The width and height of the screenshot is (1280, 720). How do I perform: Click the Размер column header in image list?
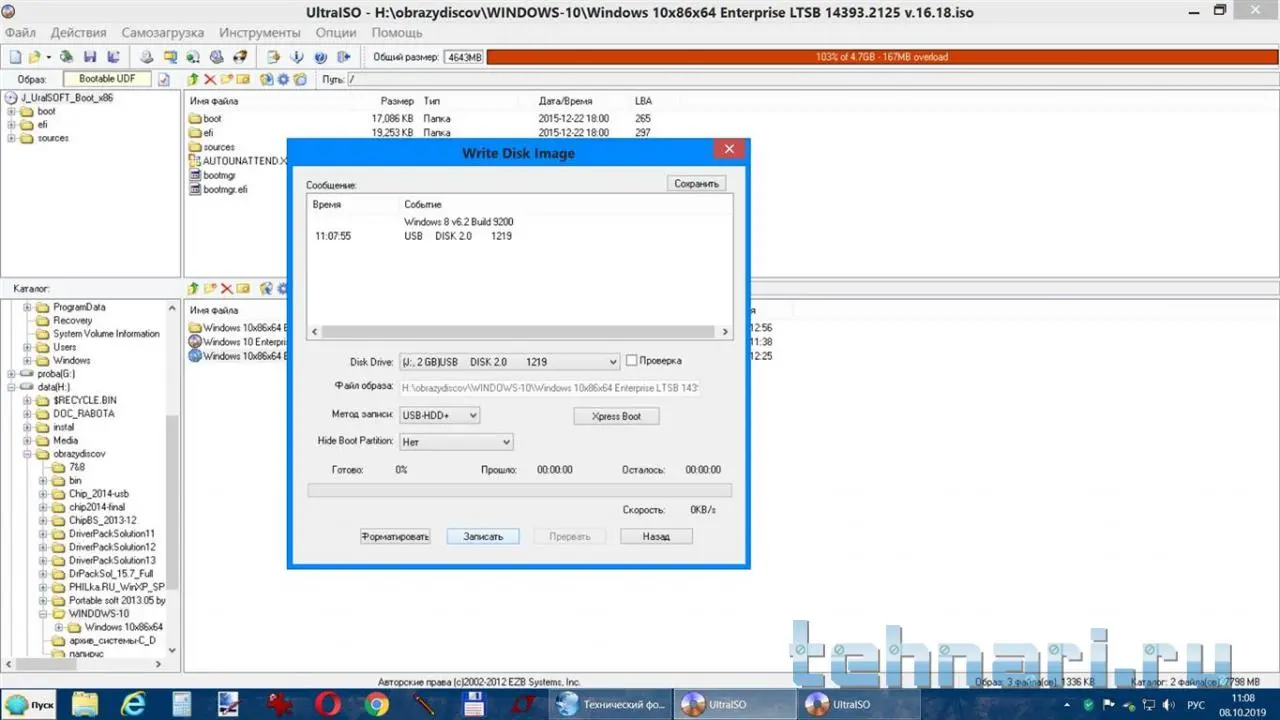pos(397,101)
